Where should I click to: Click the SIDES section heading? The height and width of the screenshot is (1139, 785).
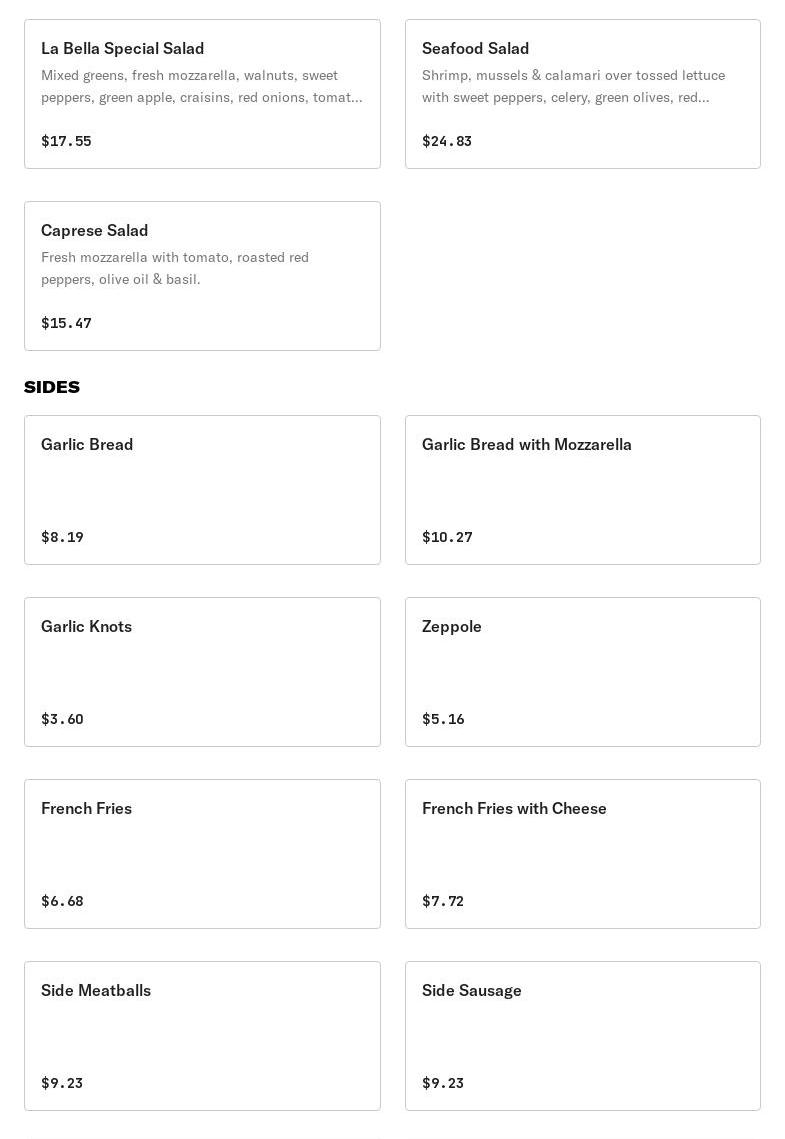52,387
